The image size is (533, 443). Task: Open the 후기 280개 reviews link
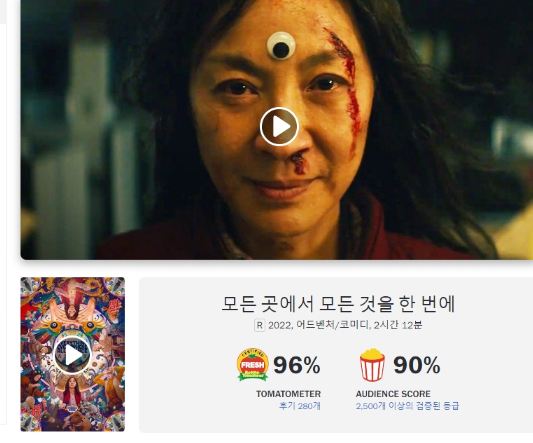[300, 406]
